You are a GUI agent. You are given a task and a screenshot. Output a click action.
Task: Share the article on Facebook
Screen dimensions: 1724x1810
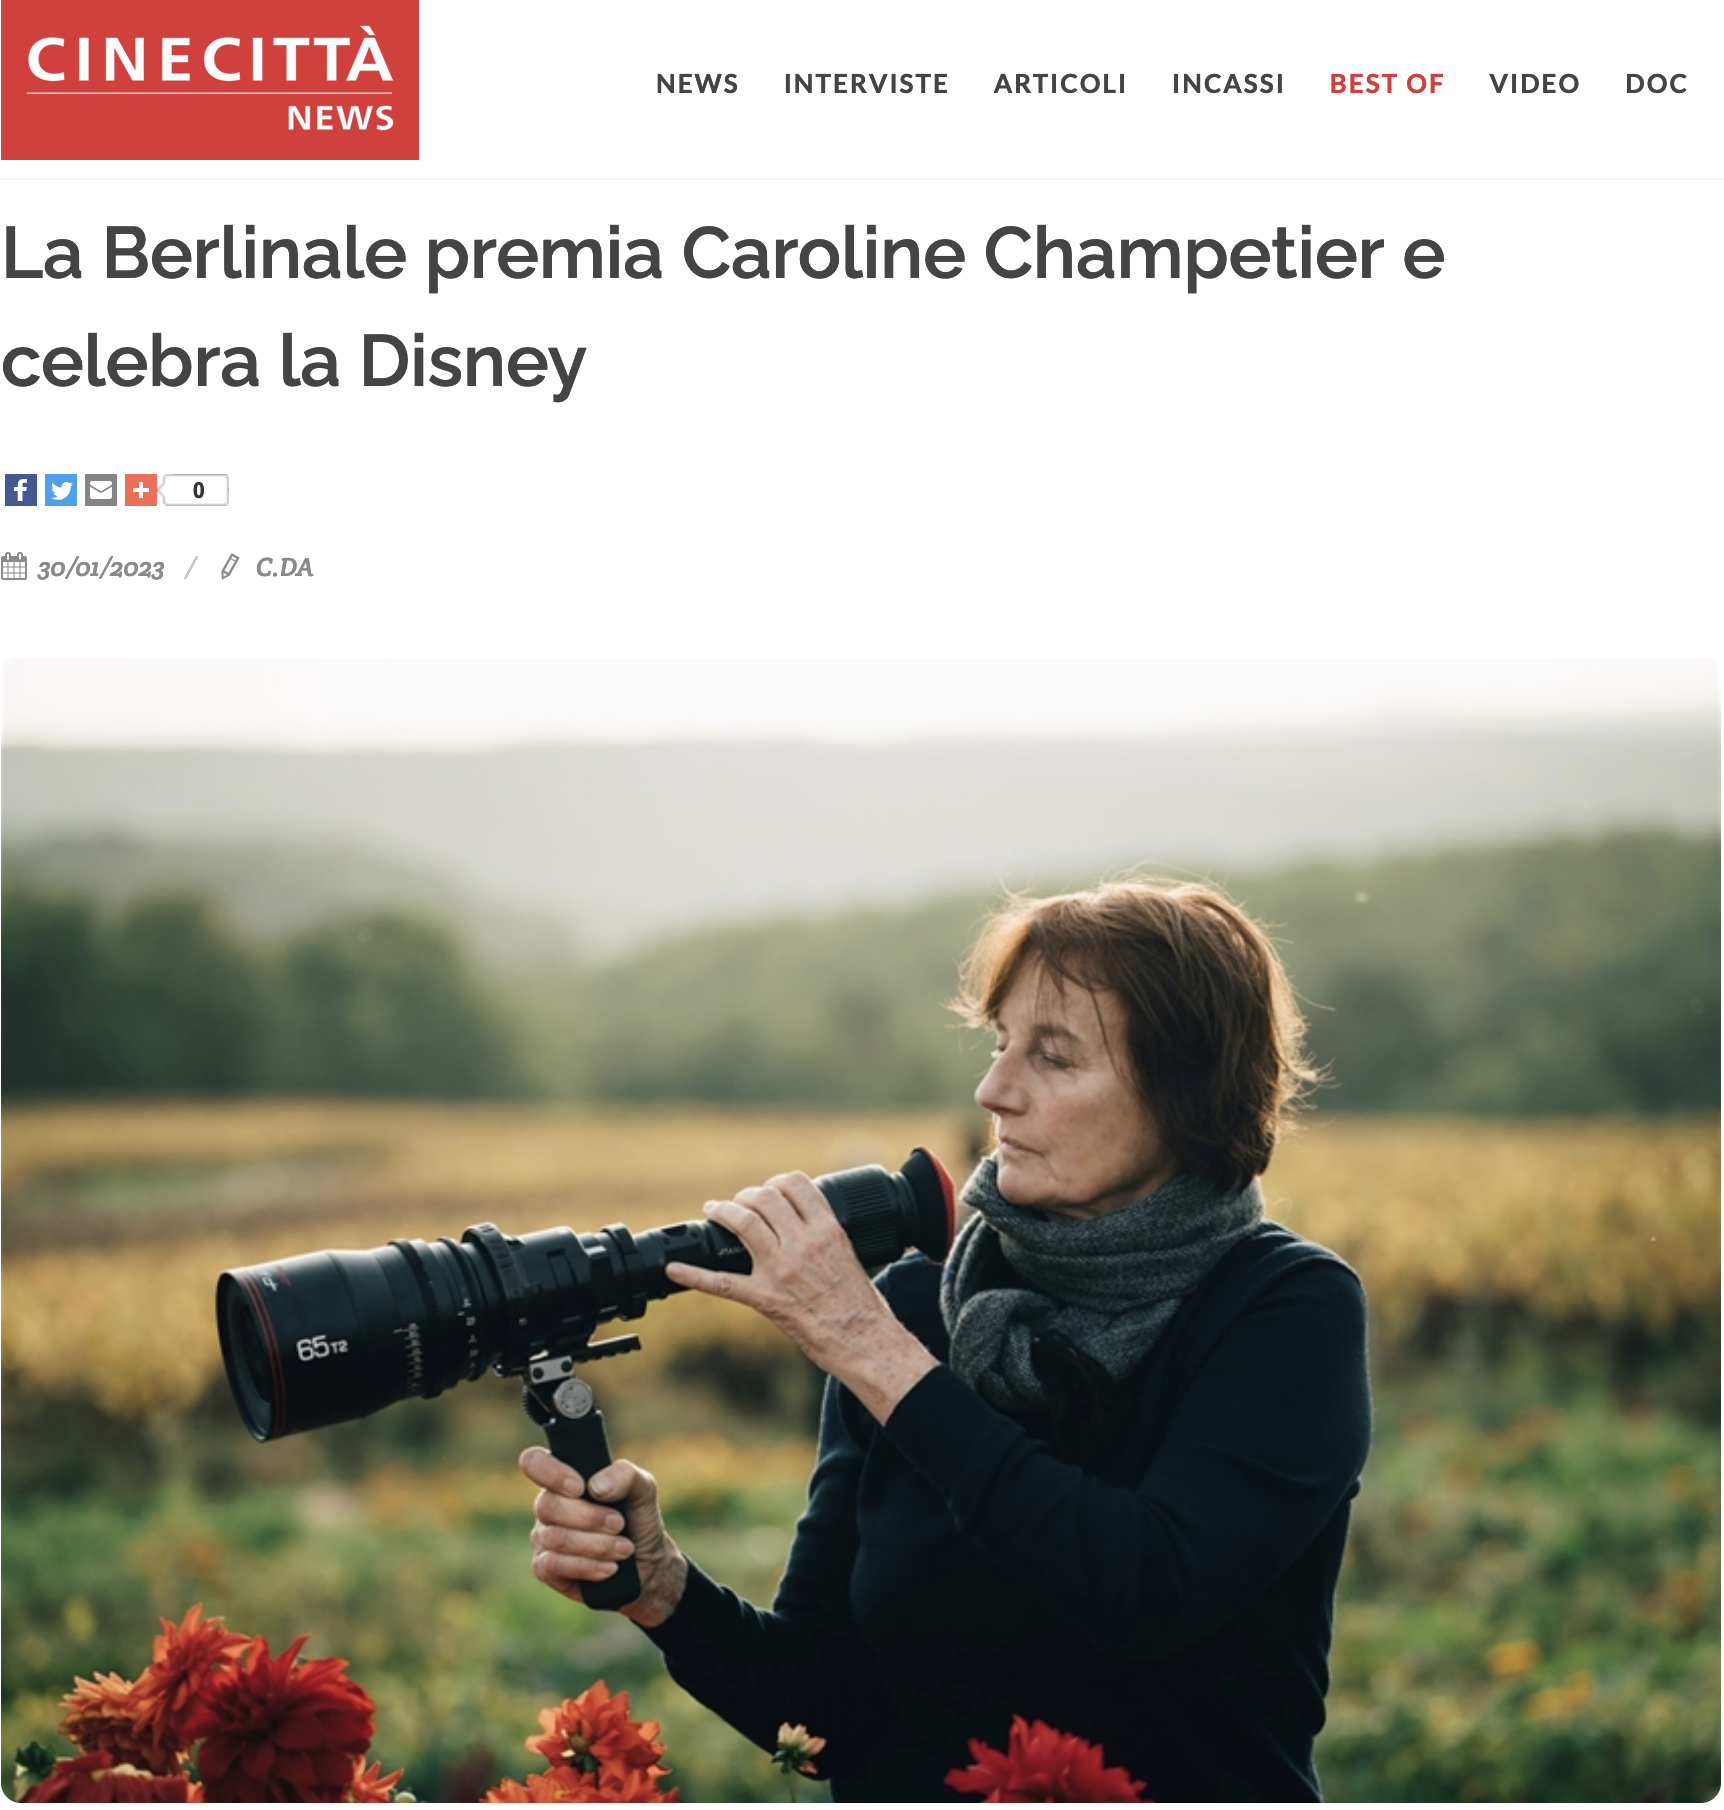tap(20, 490)
